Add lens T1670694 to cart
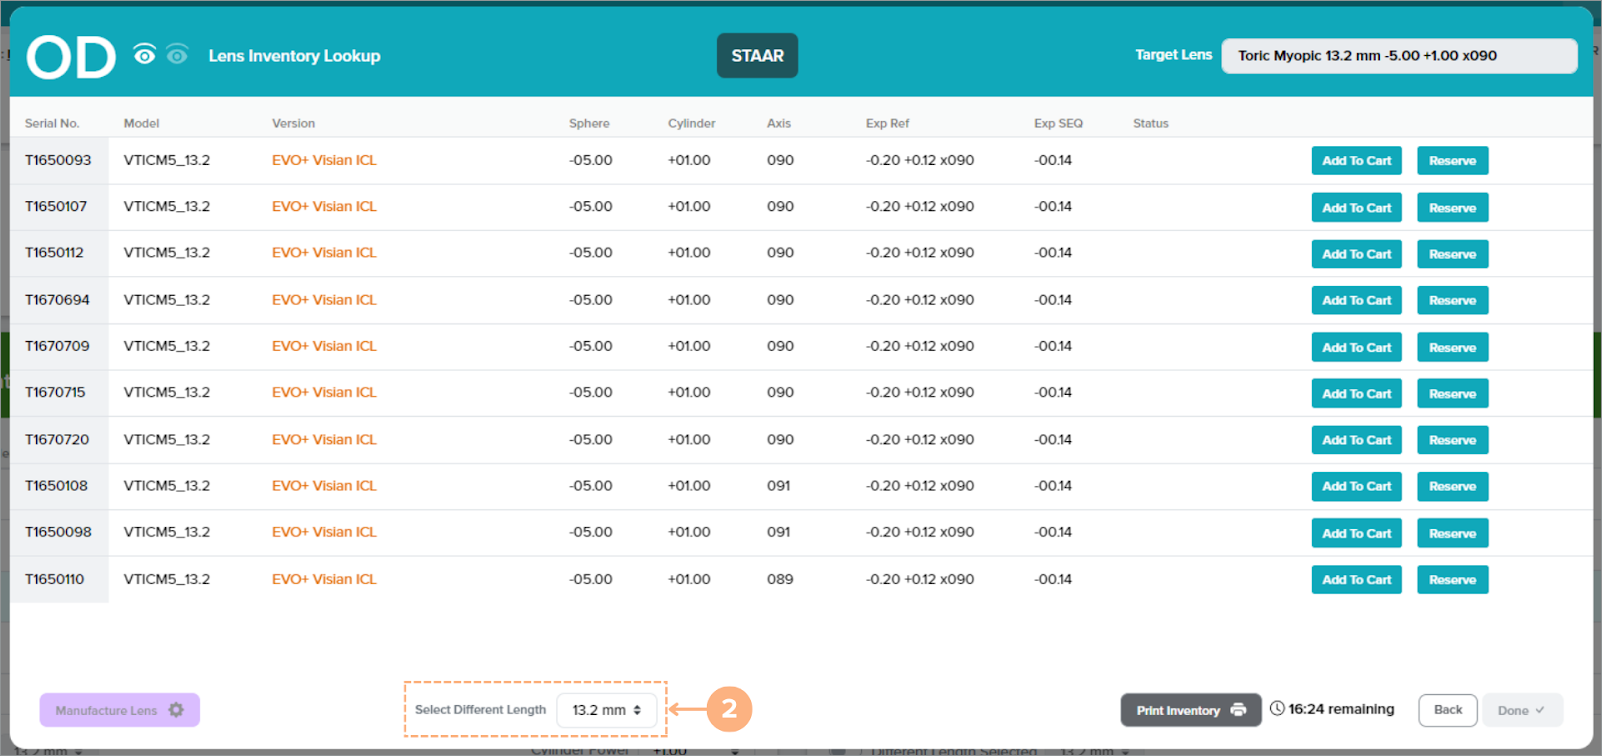 point(1356,300)
